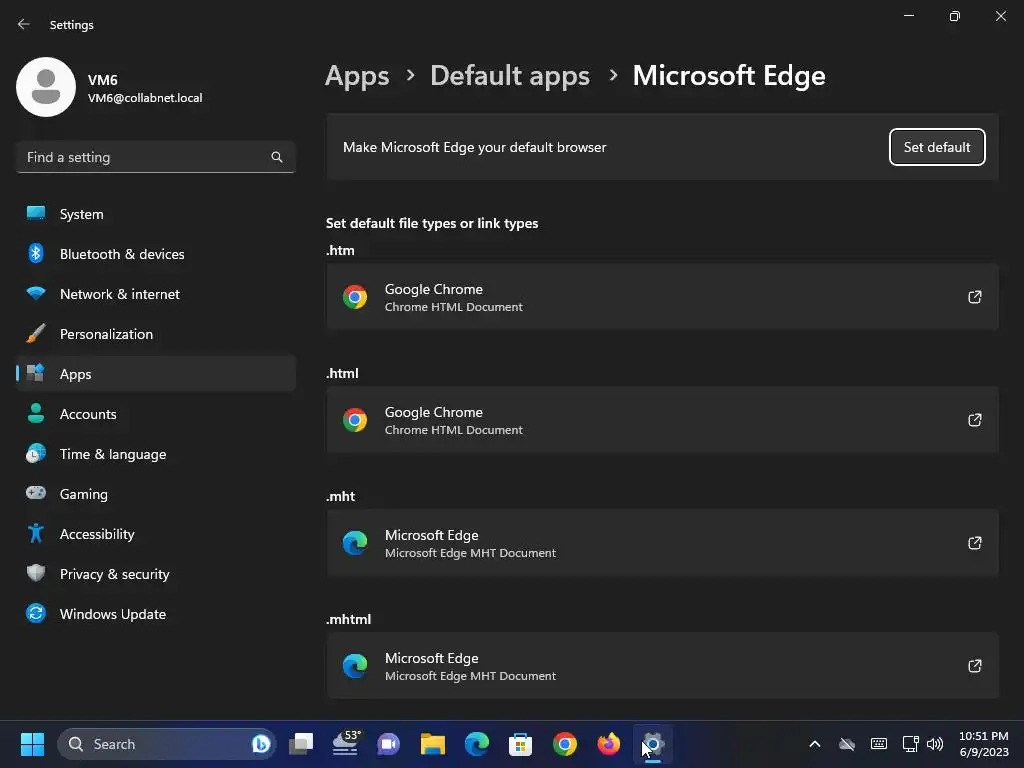Maximize or restore the Settings window
1024x768 pixels.
pos(954,16)
